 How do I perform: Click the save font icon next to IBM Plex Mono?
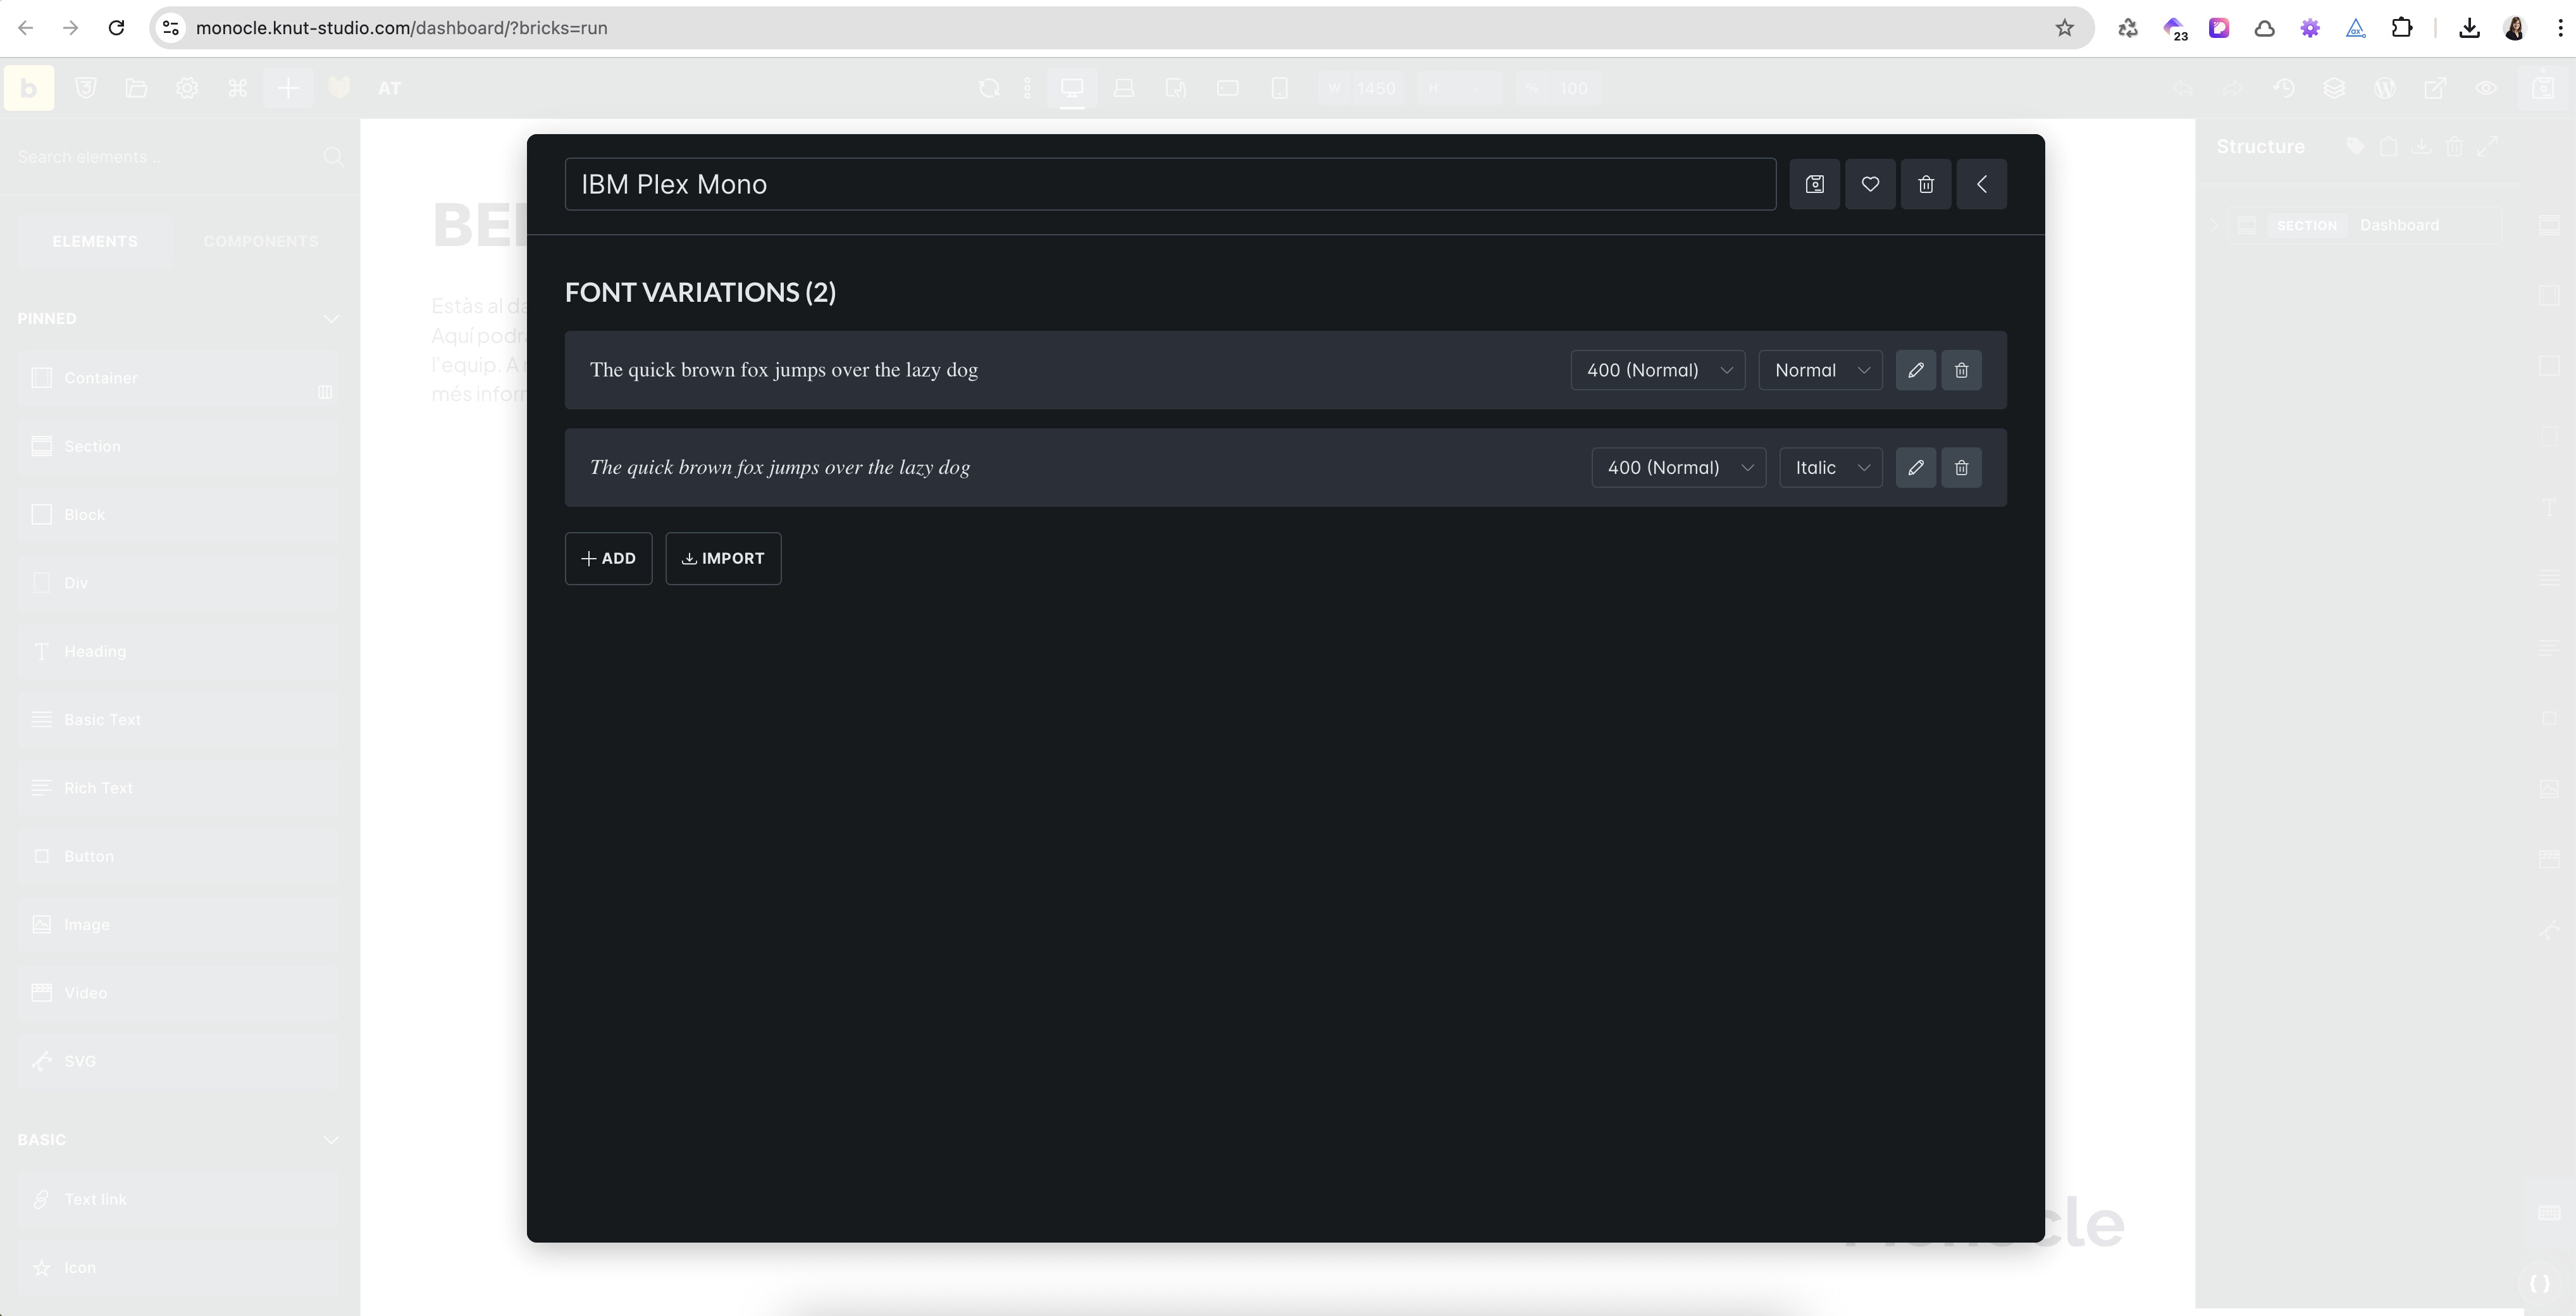(1814, 184)
